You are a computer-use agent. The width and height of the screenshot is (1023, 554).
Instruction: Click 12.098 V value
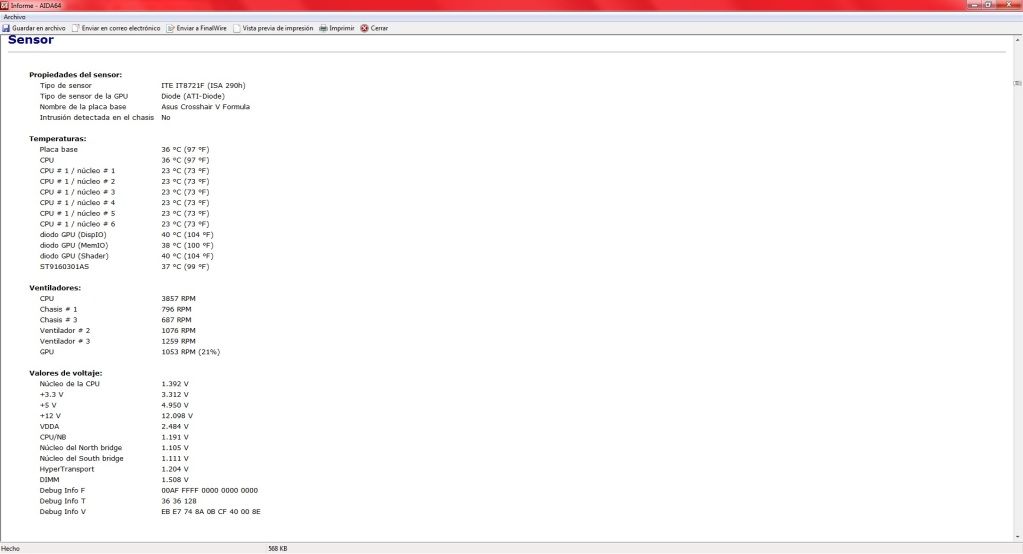tap(177, 416)
